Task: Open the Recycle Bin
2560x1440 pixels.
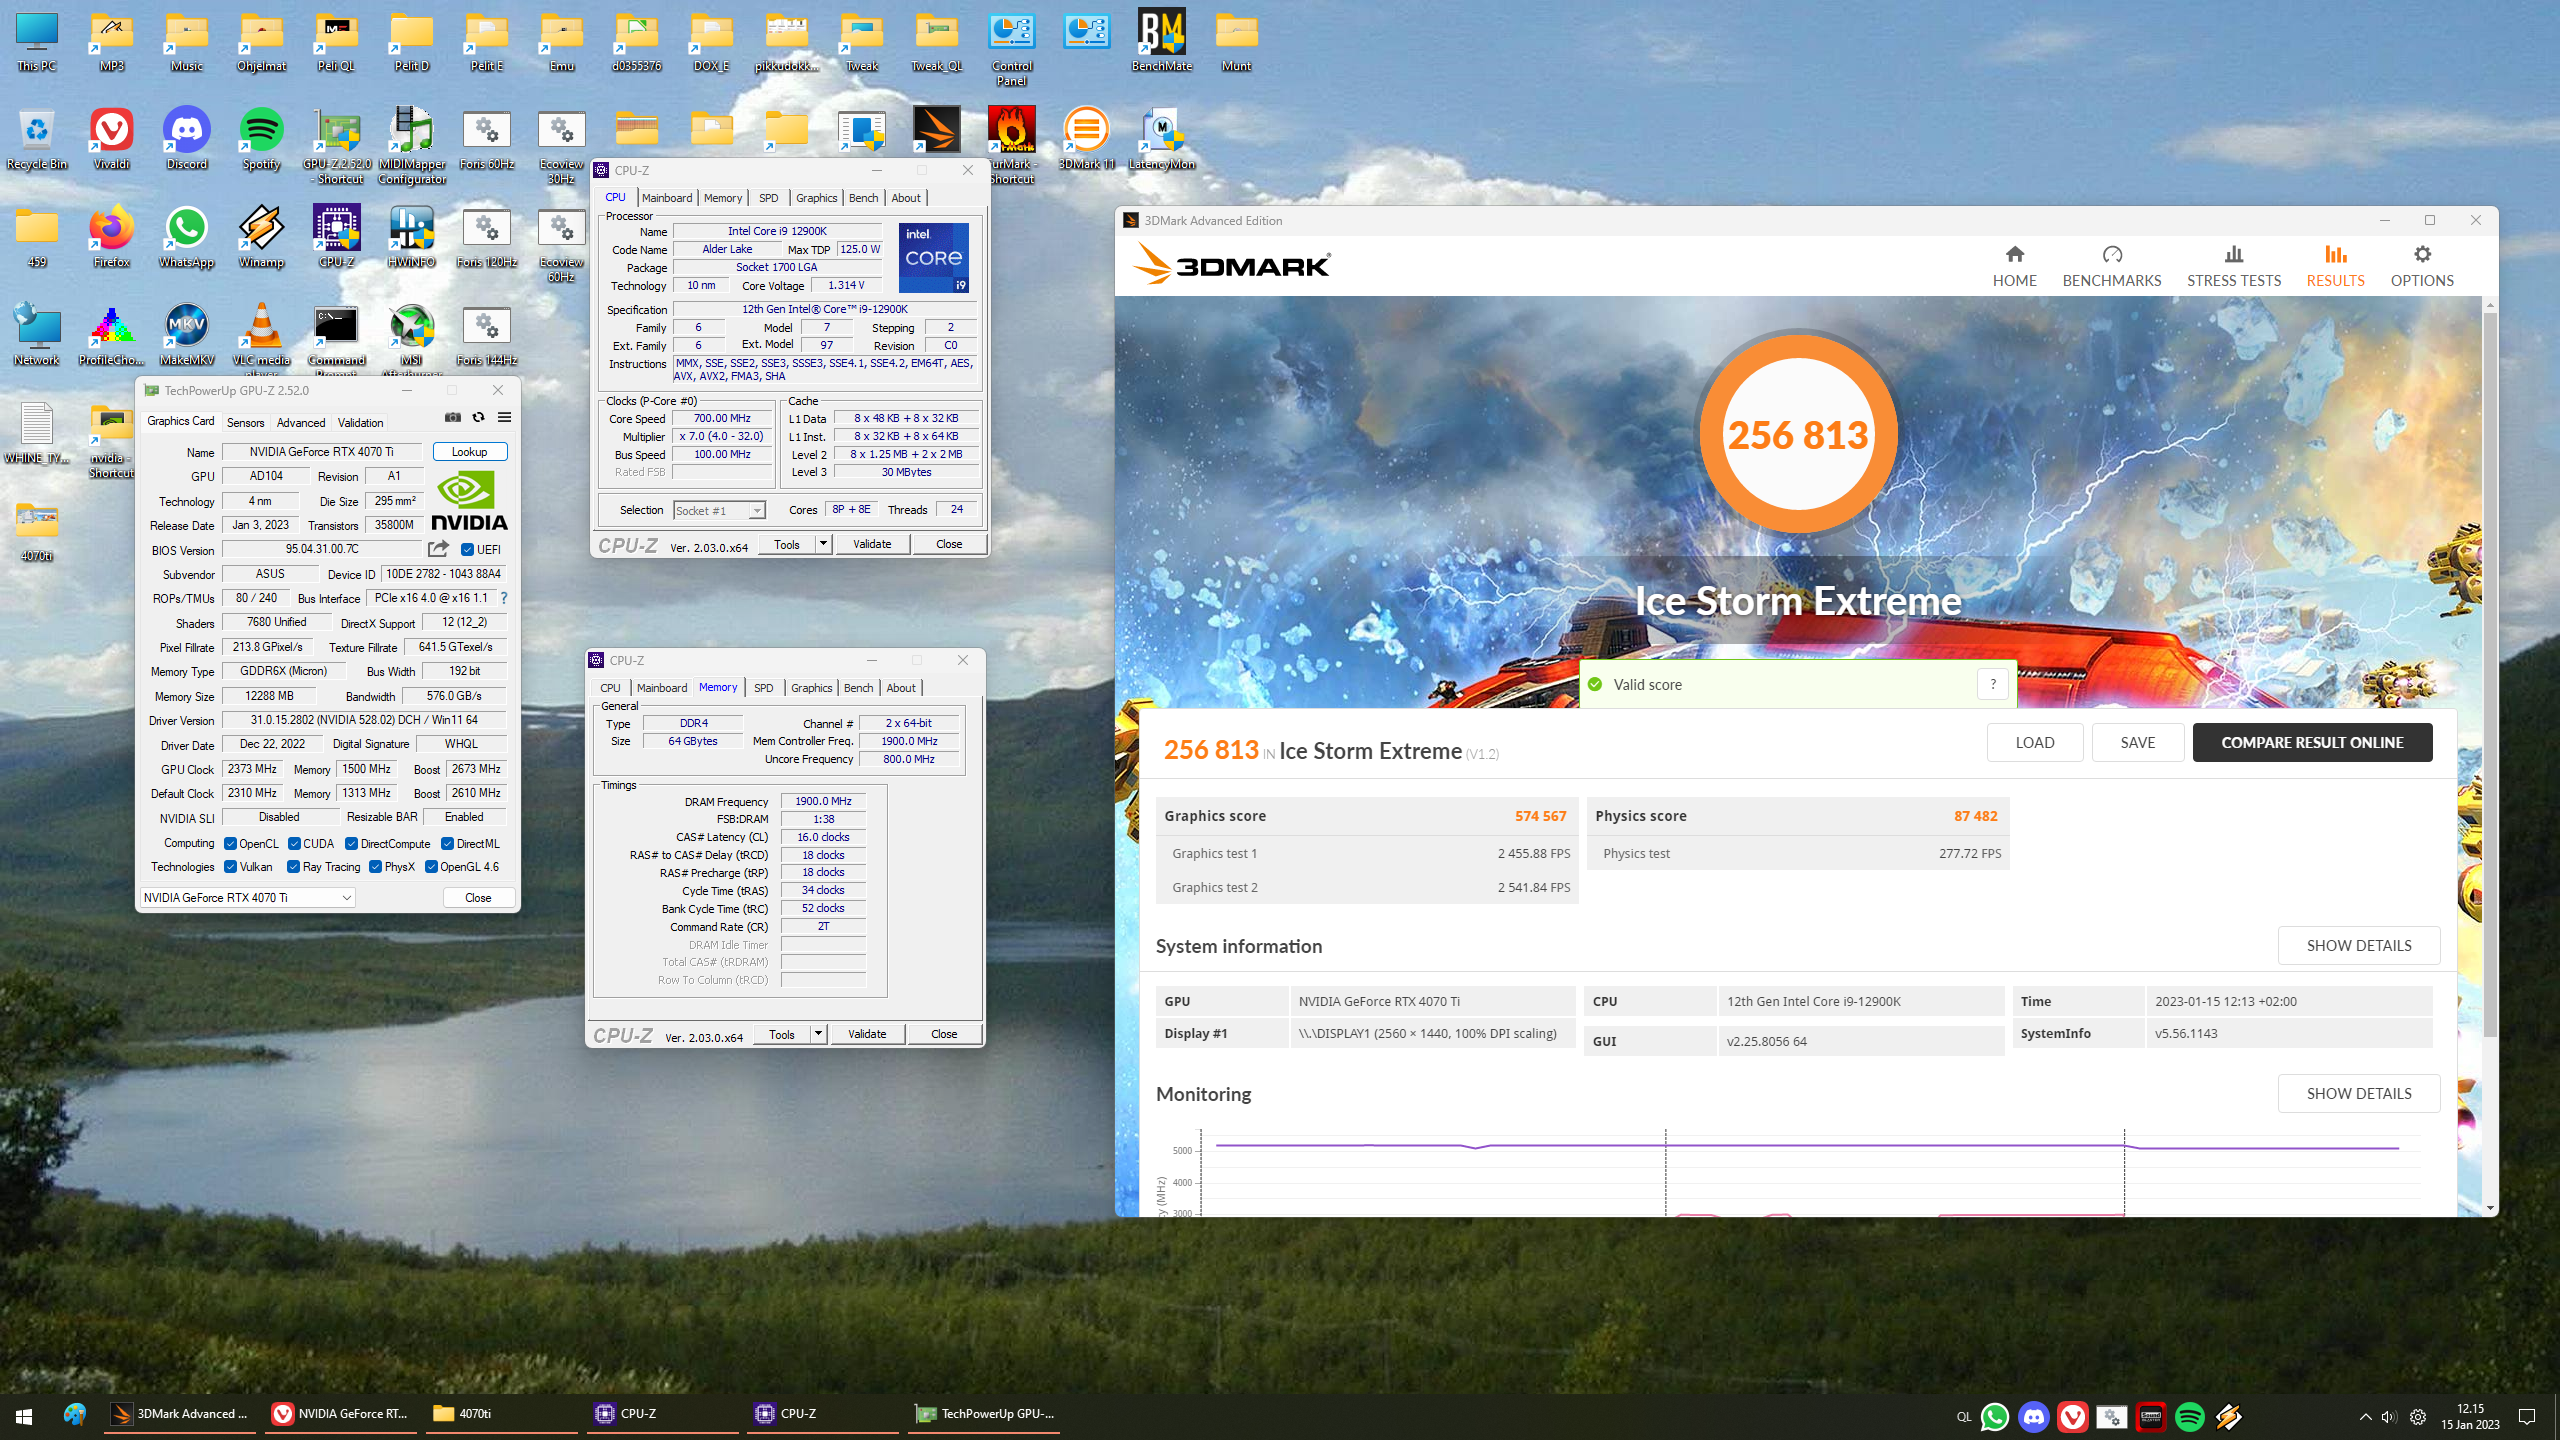Action: (37, 140)
